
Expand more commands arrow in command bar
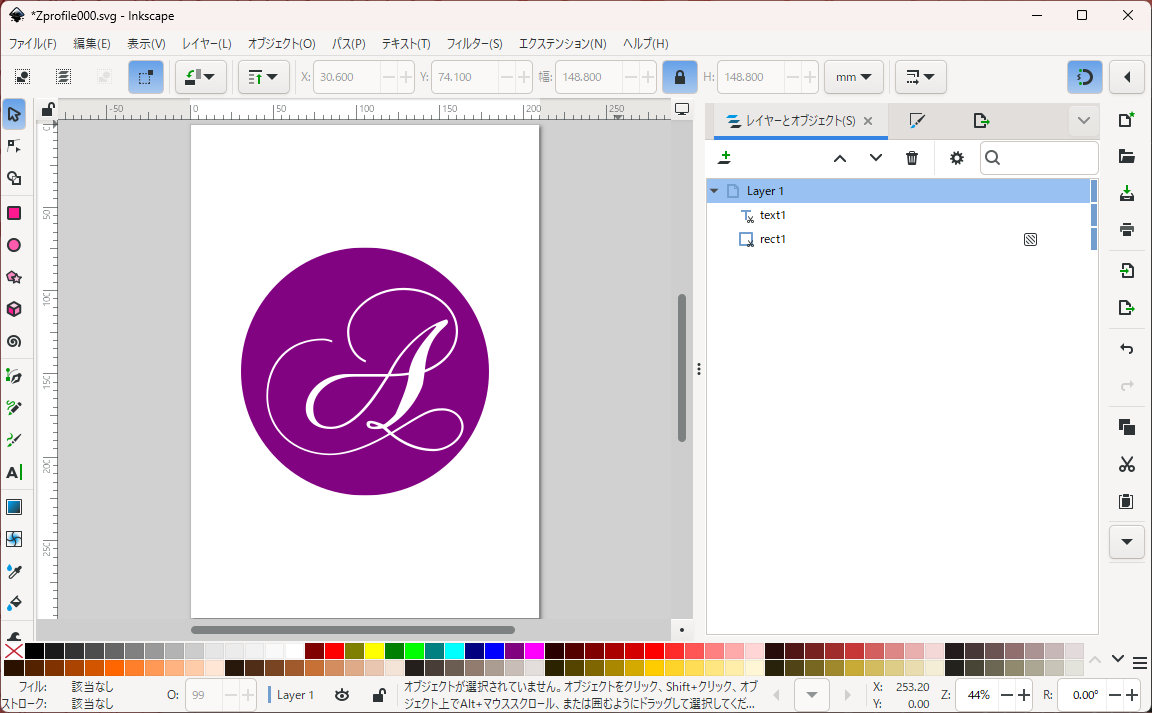click(x=1127, y=542)
